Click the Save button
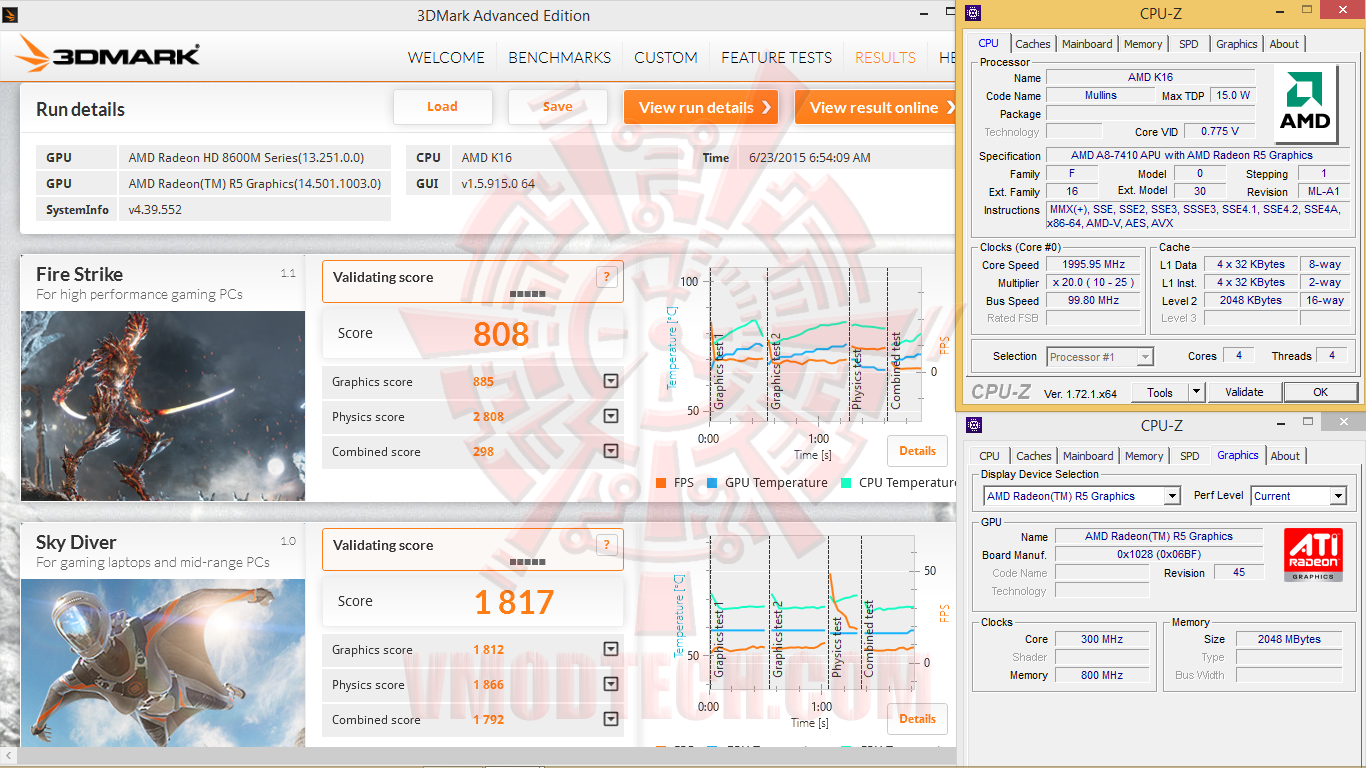This screenshot has height=768, width=1366. pyautogui.click(x=558, y=107)
